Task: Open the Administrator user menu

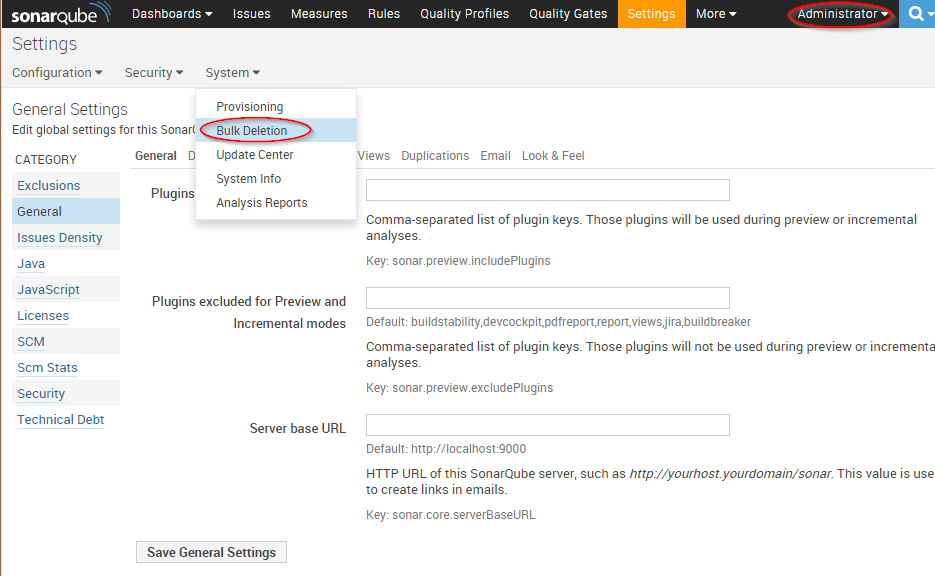Action: click(842, 14)
